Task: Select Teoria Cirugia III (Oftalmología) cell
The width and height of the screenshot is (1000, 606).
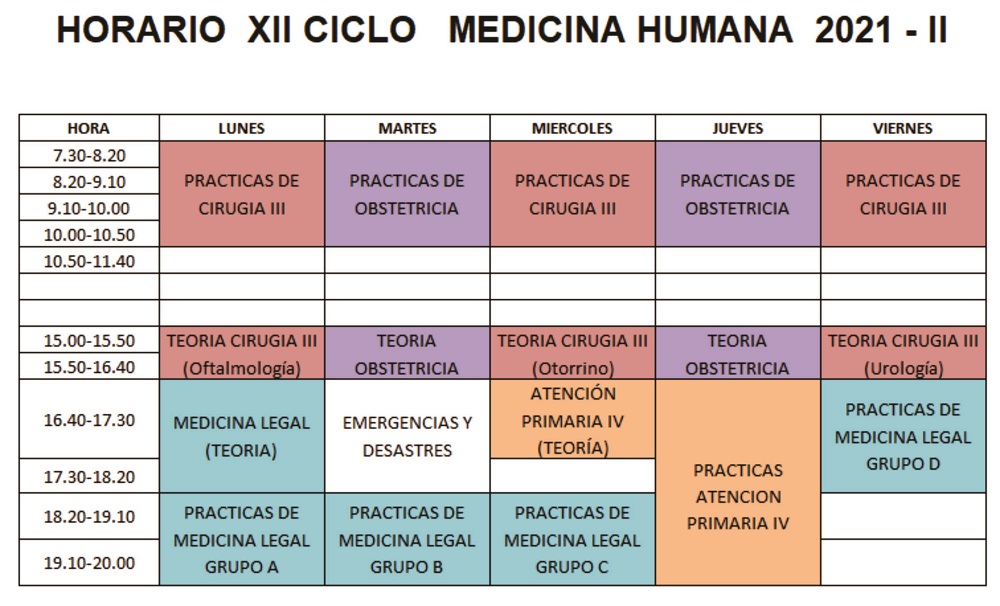Action: 242,353
